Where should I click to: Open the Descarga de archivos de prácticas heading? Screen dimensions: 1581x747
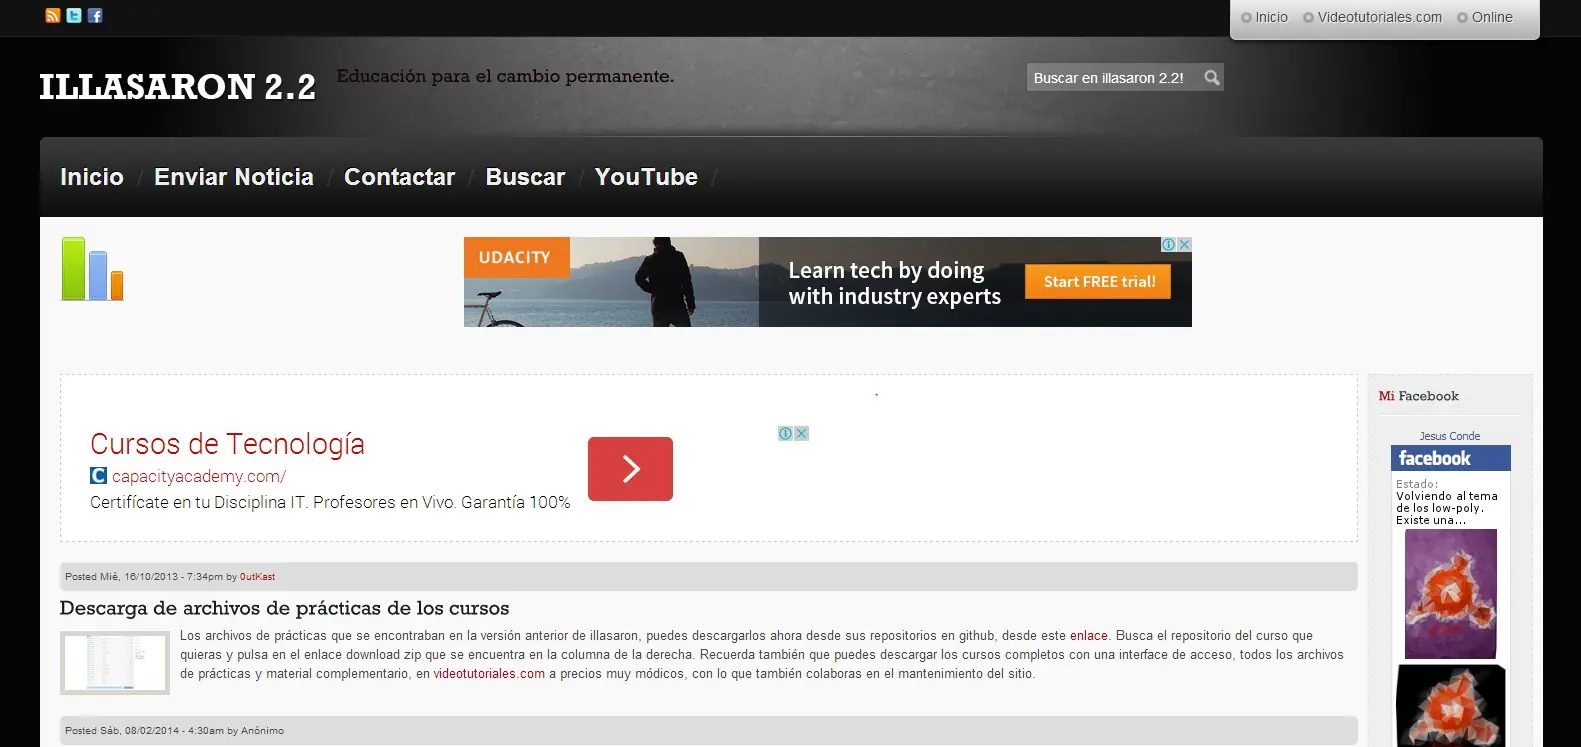click(x=284, y=608)
